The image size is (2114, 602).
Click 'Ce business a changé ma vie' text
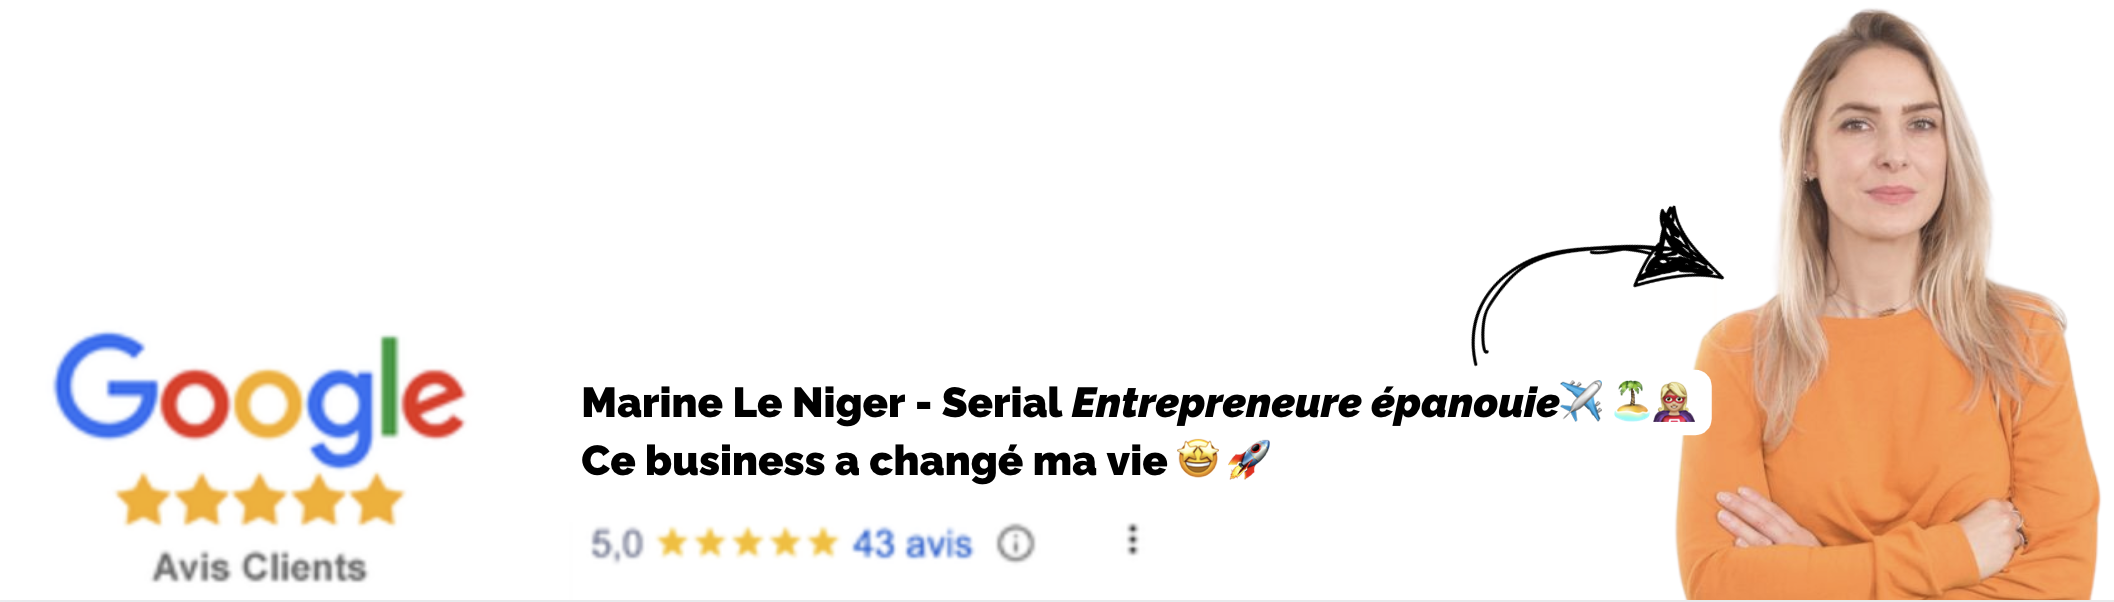coord(874,461)
